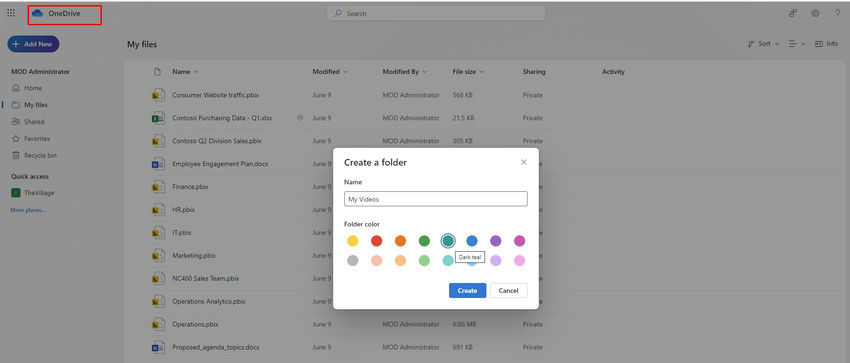Click Create to make the folder
This screenshot has width=850, height=363.
(x=467, y=290)
